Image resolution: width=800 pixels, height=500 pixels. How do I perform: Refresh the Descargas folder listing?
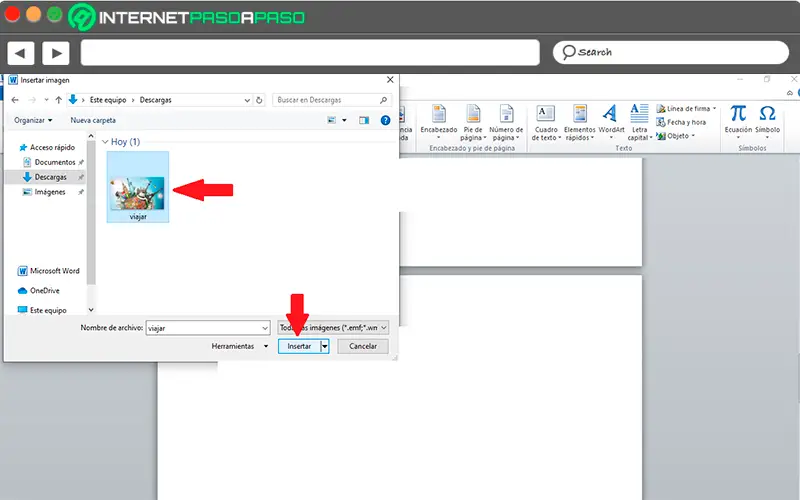(259, 100)
